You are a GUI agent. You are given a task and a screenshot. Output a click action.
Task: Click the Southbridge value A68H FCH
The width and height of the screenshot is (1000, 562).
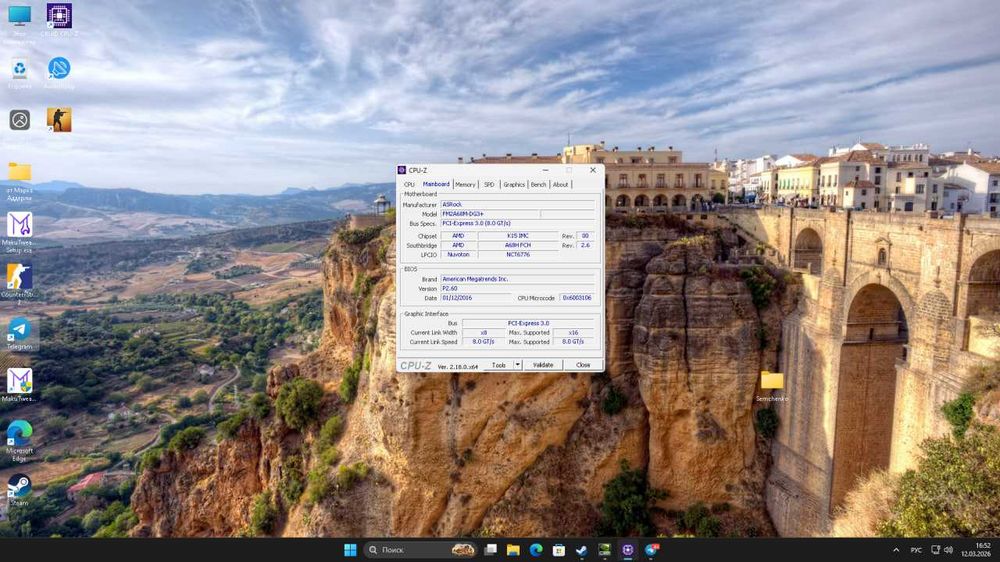pos(518,245)
